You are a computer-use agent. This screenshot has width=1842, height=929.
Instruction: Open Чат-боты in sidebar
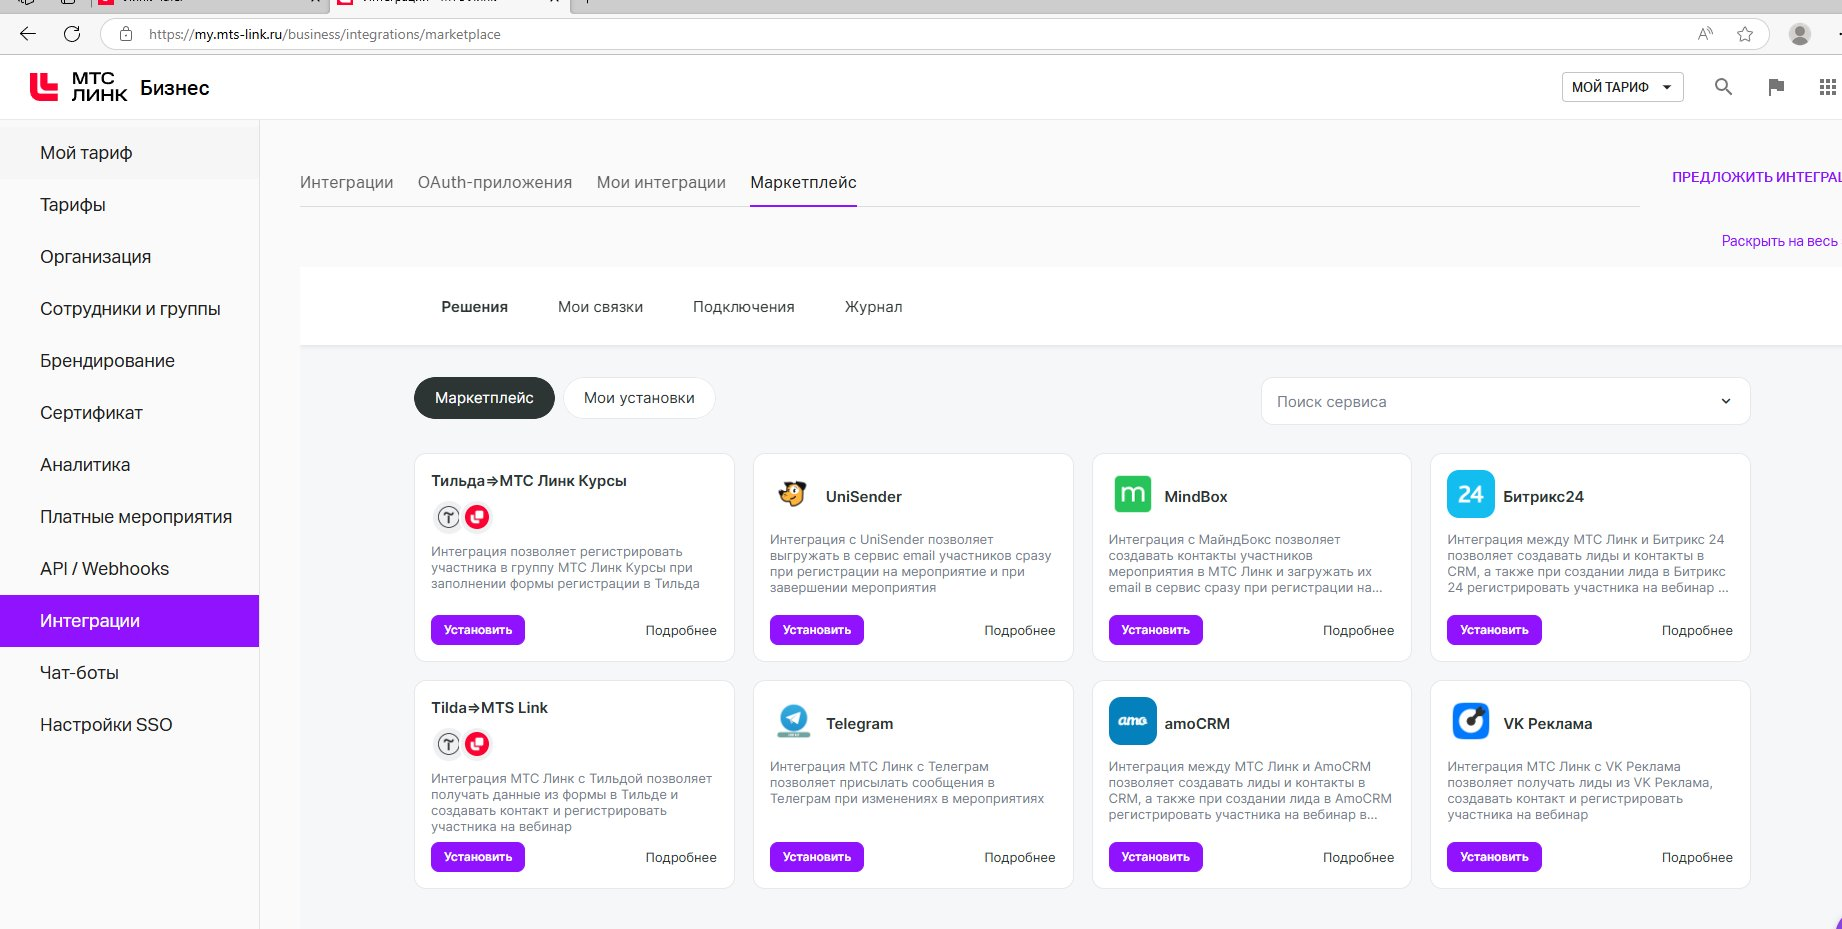pos(130,673)
